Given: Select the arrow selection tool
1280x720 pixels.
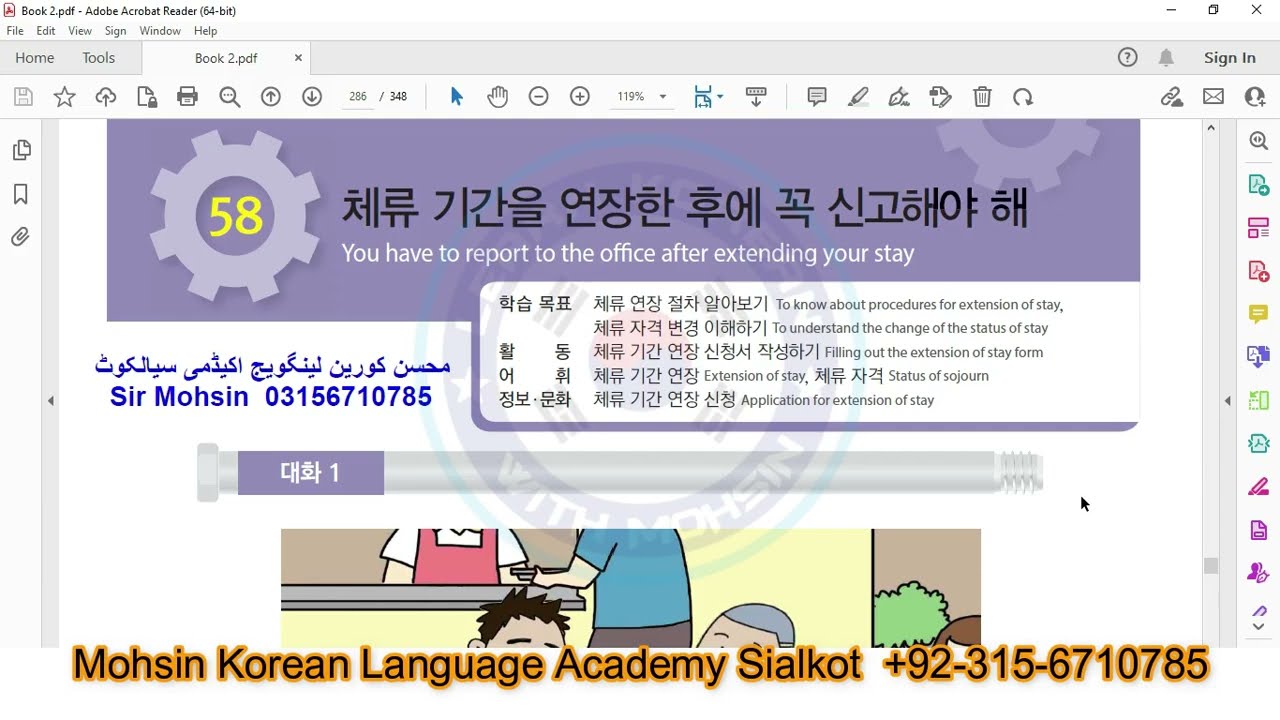Looking at the screenshot, I should point(457,97).
